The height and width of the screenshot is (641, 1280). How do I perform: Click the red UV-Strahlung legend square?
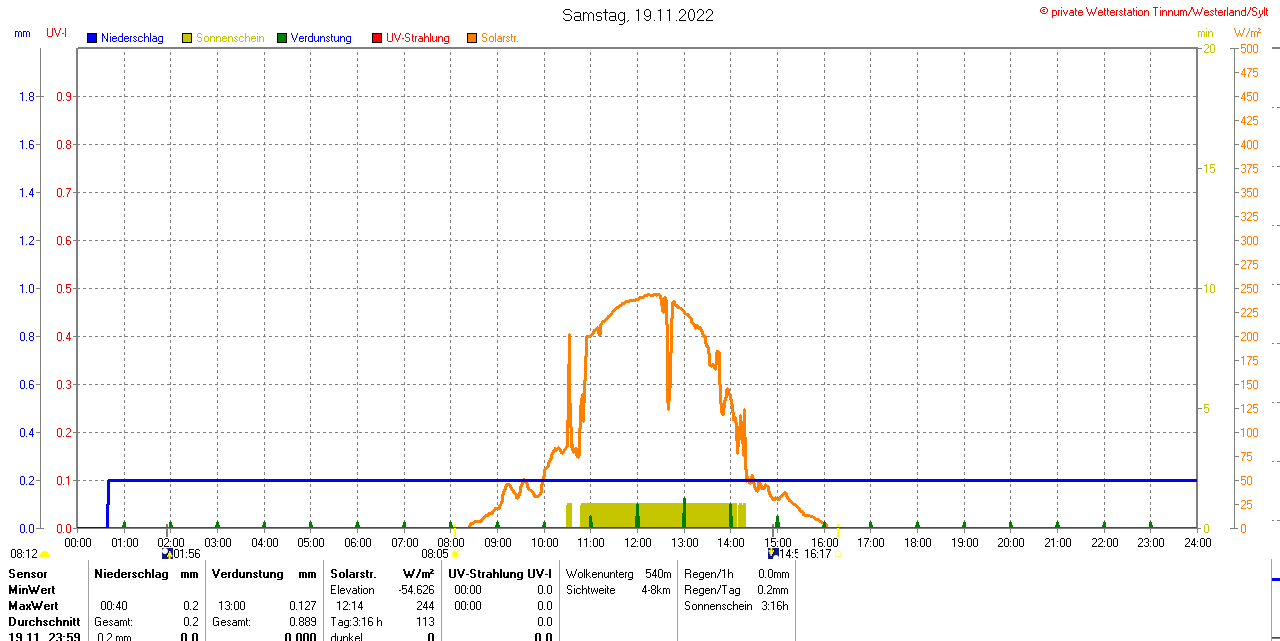pyautogui.click(x=377, y=38)
